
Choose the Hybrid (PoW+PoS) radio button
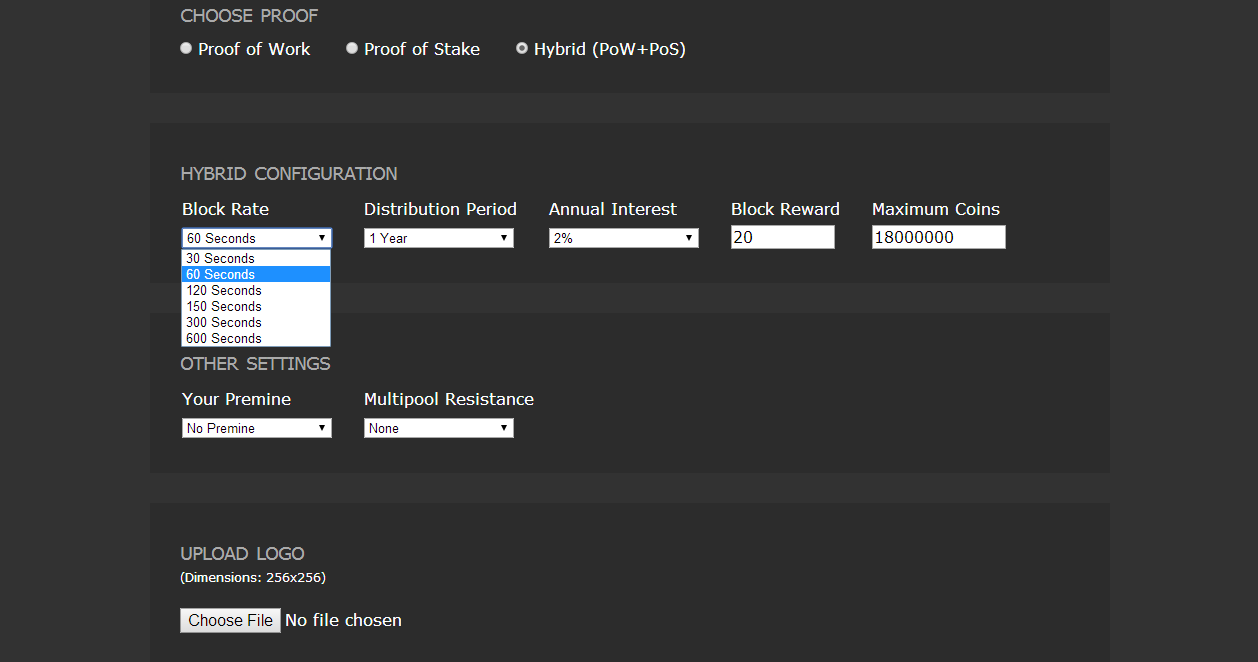click(x=522, y=49)
